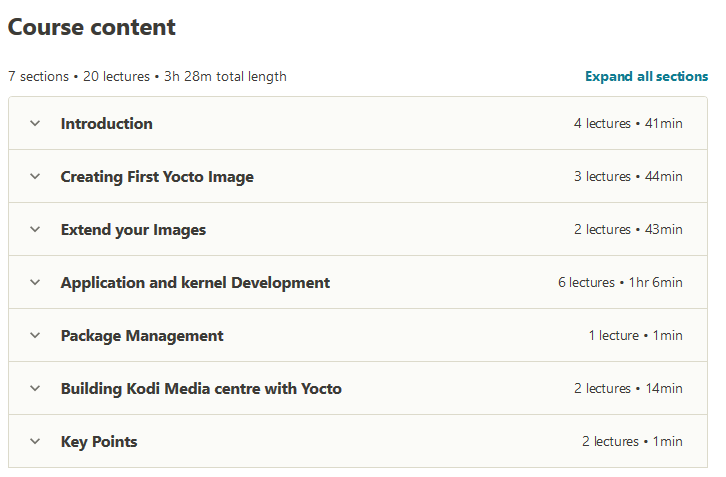Click the Package Management section title
Image resolution: width=726 pixels, height=477 pixels.
(x=142, y=336)
